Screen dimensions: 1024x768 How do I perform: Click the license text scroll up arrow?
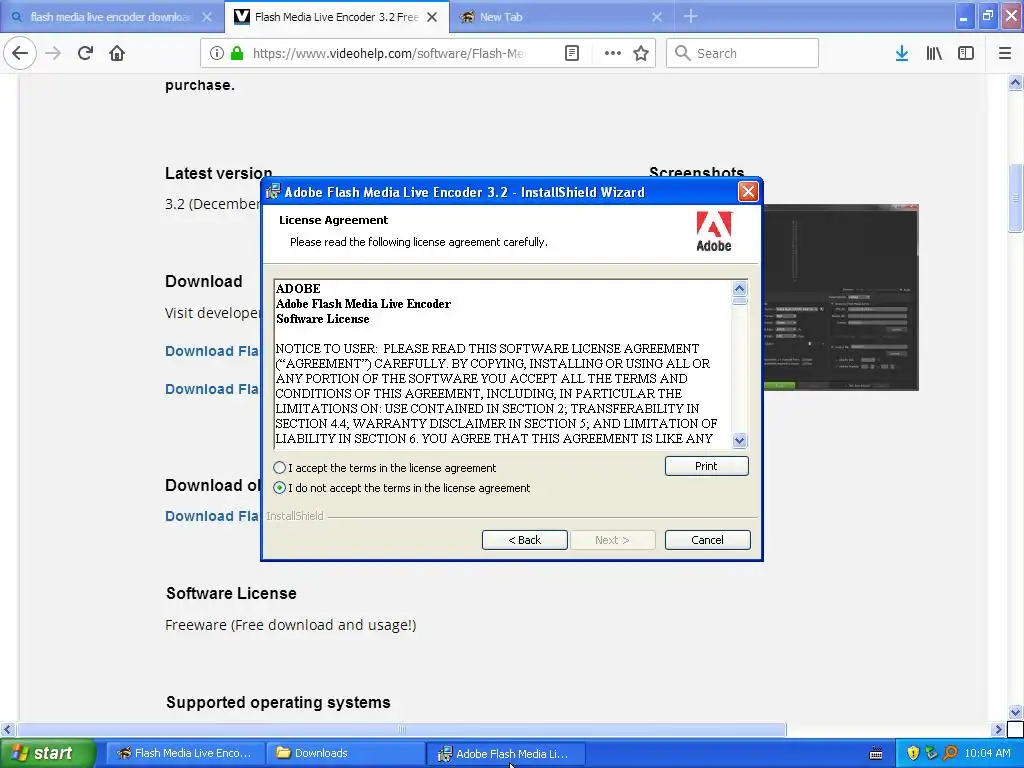739,288
